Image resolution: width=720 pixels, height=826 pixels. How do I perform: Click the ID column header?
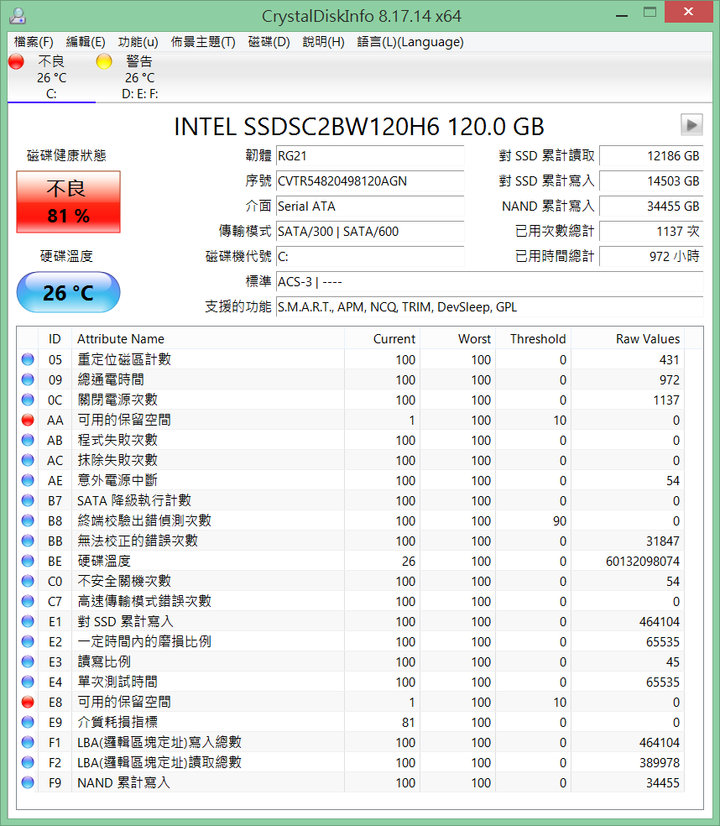55,339
